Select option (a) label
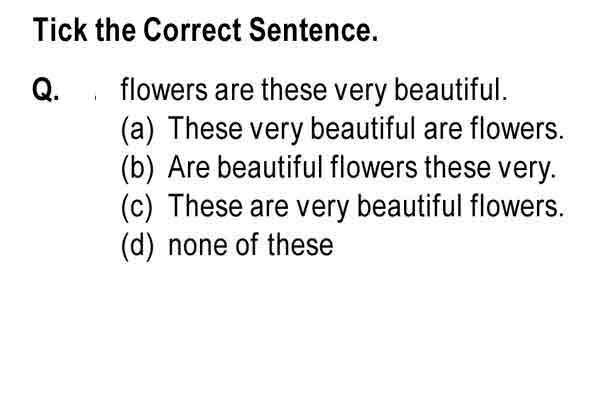The height and width of the screenshot is (400, 600). [137, 129]
